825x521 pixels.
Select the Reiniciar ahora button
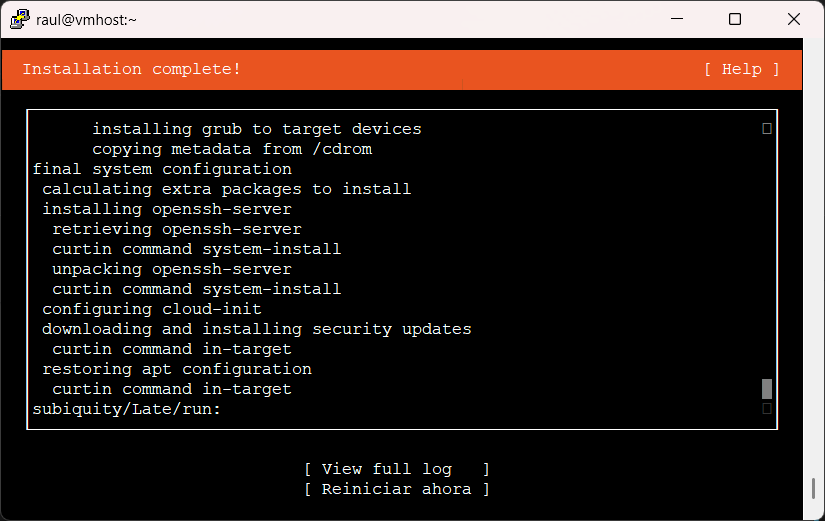click(x=397, y=489)
